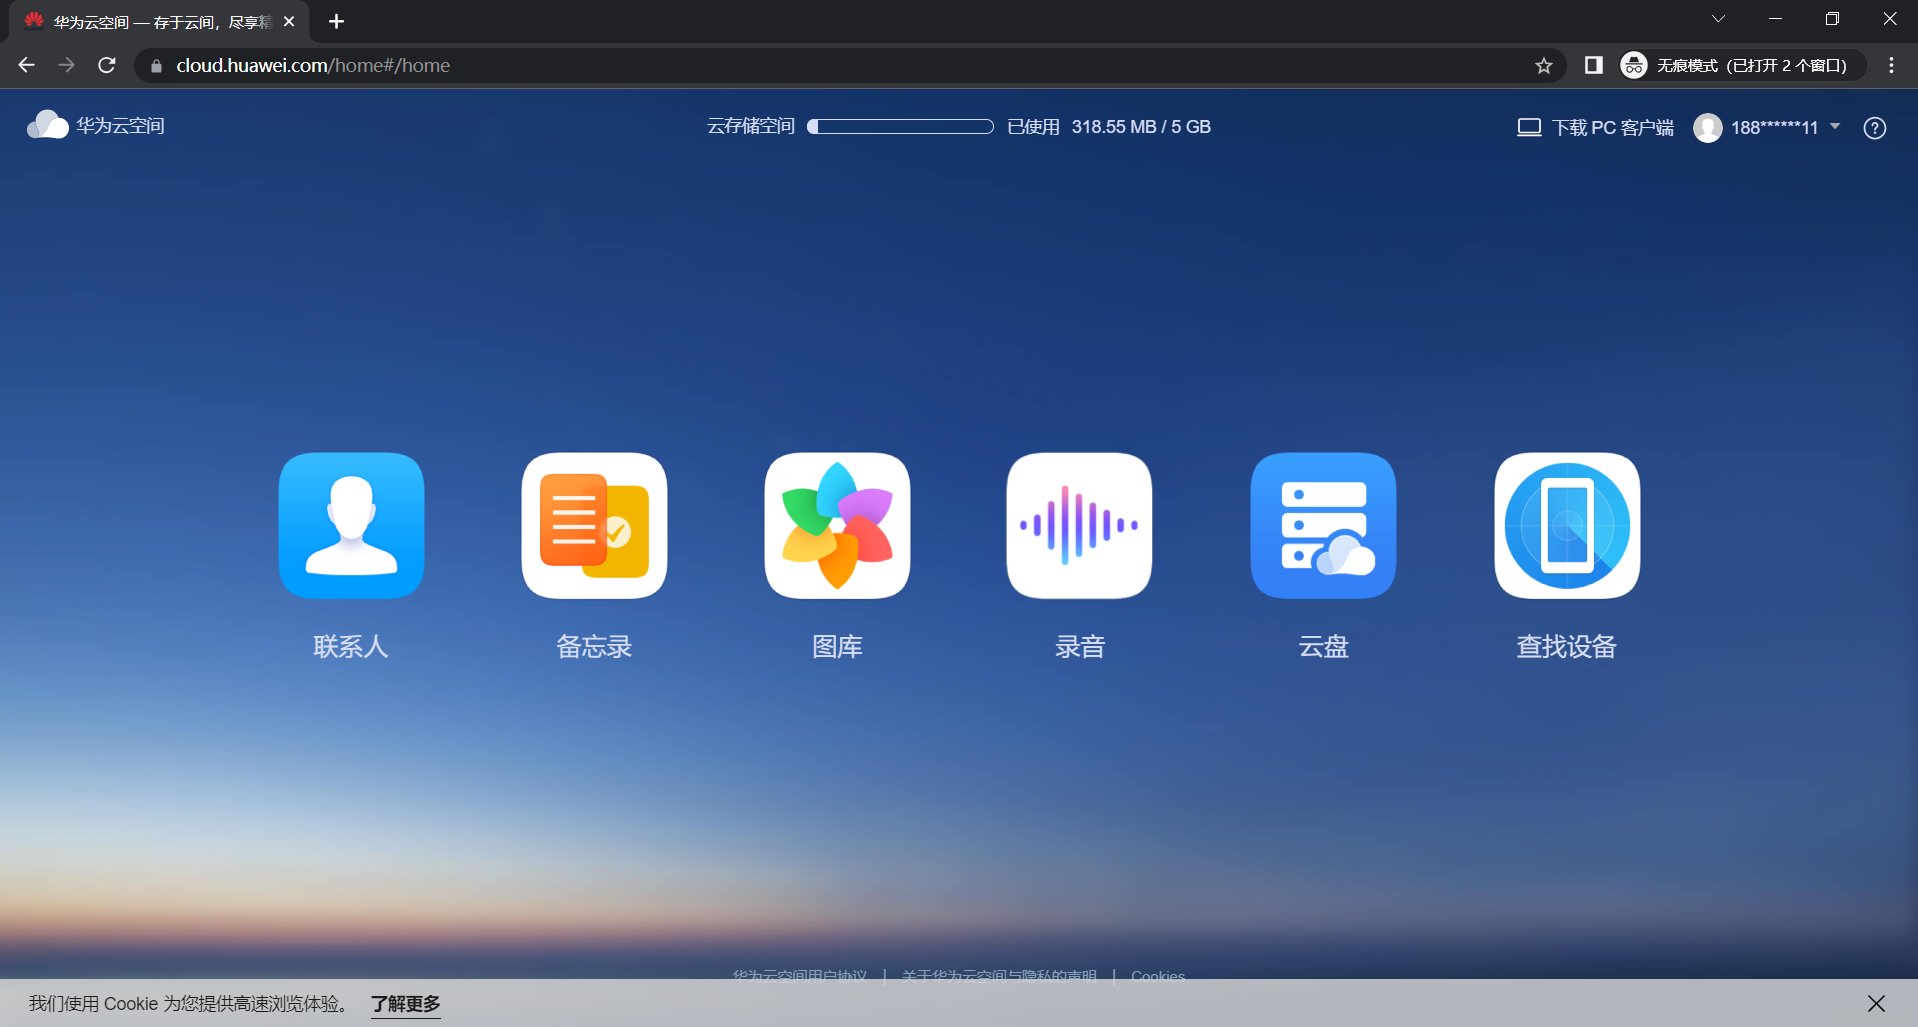Open the tab search chevron
1918x1027 pixels.
pos(1718,19)
